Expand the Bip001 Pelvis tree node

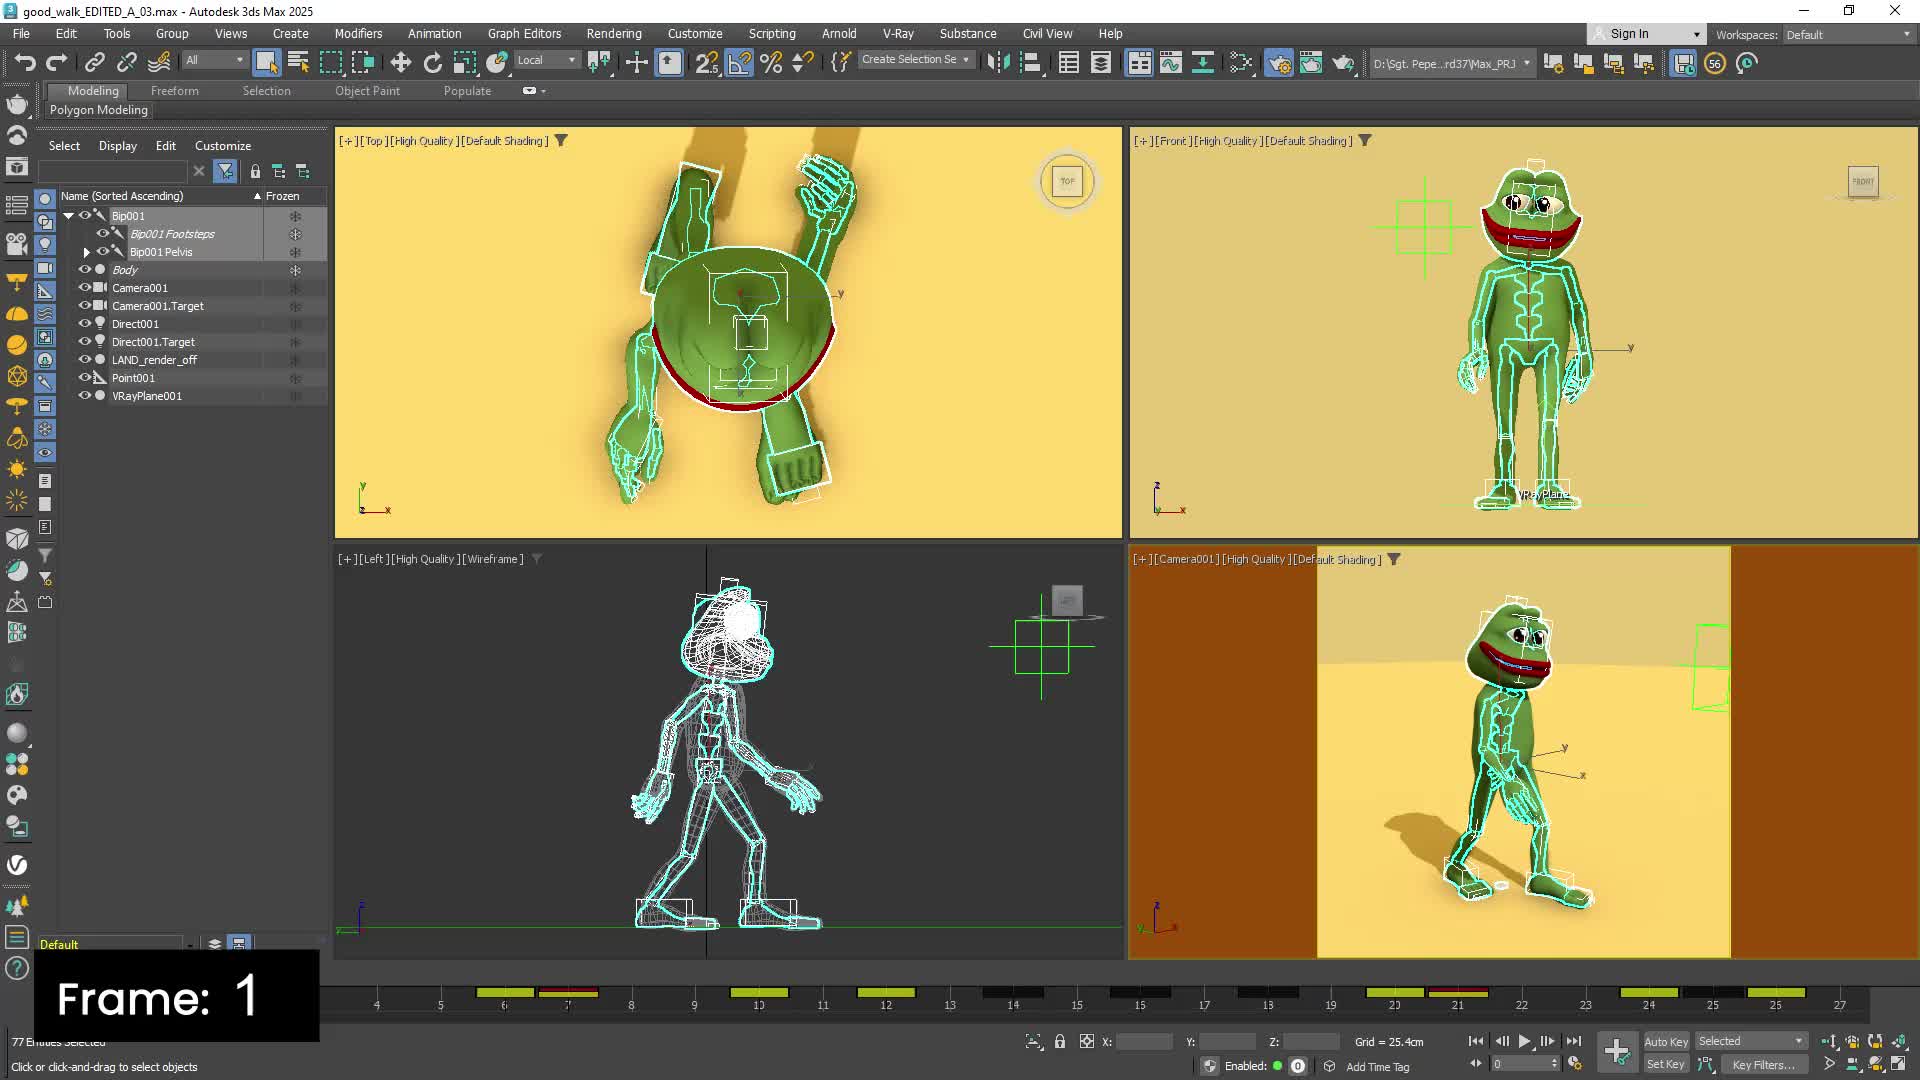click(86, 252)
